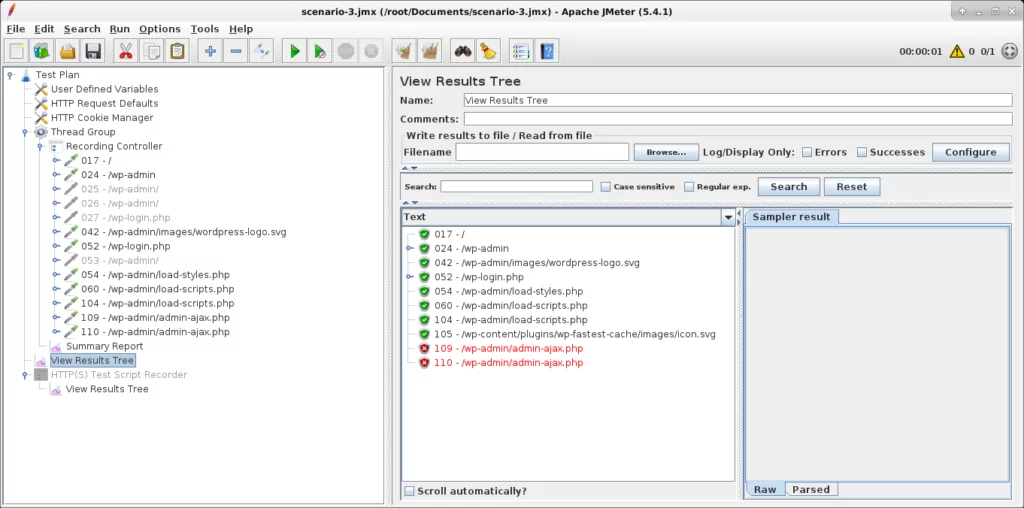Click the yellow warning log icon
1024x508 pixels.
click(x=957, y=51)
